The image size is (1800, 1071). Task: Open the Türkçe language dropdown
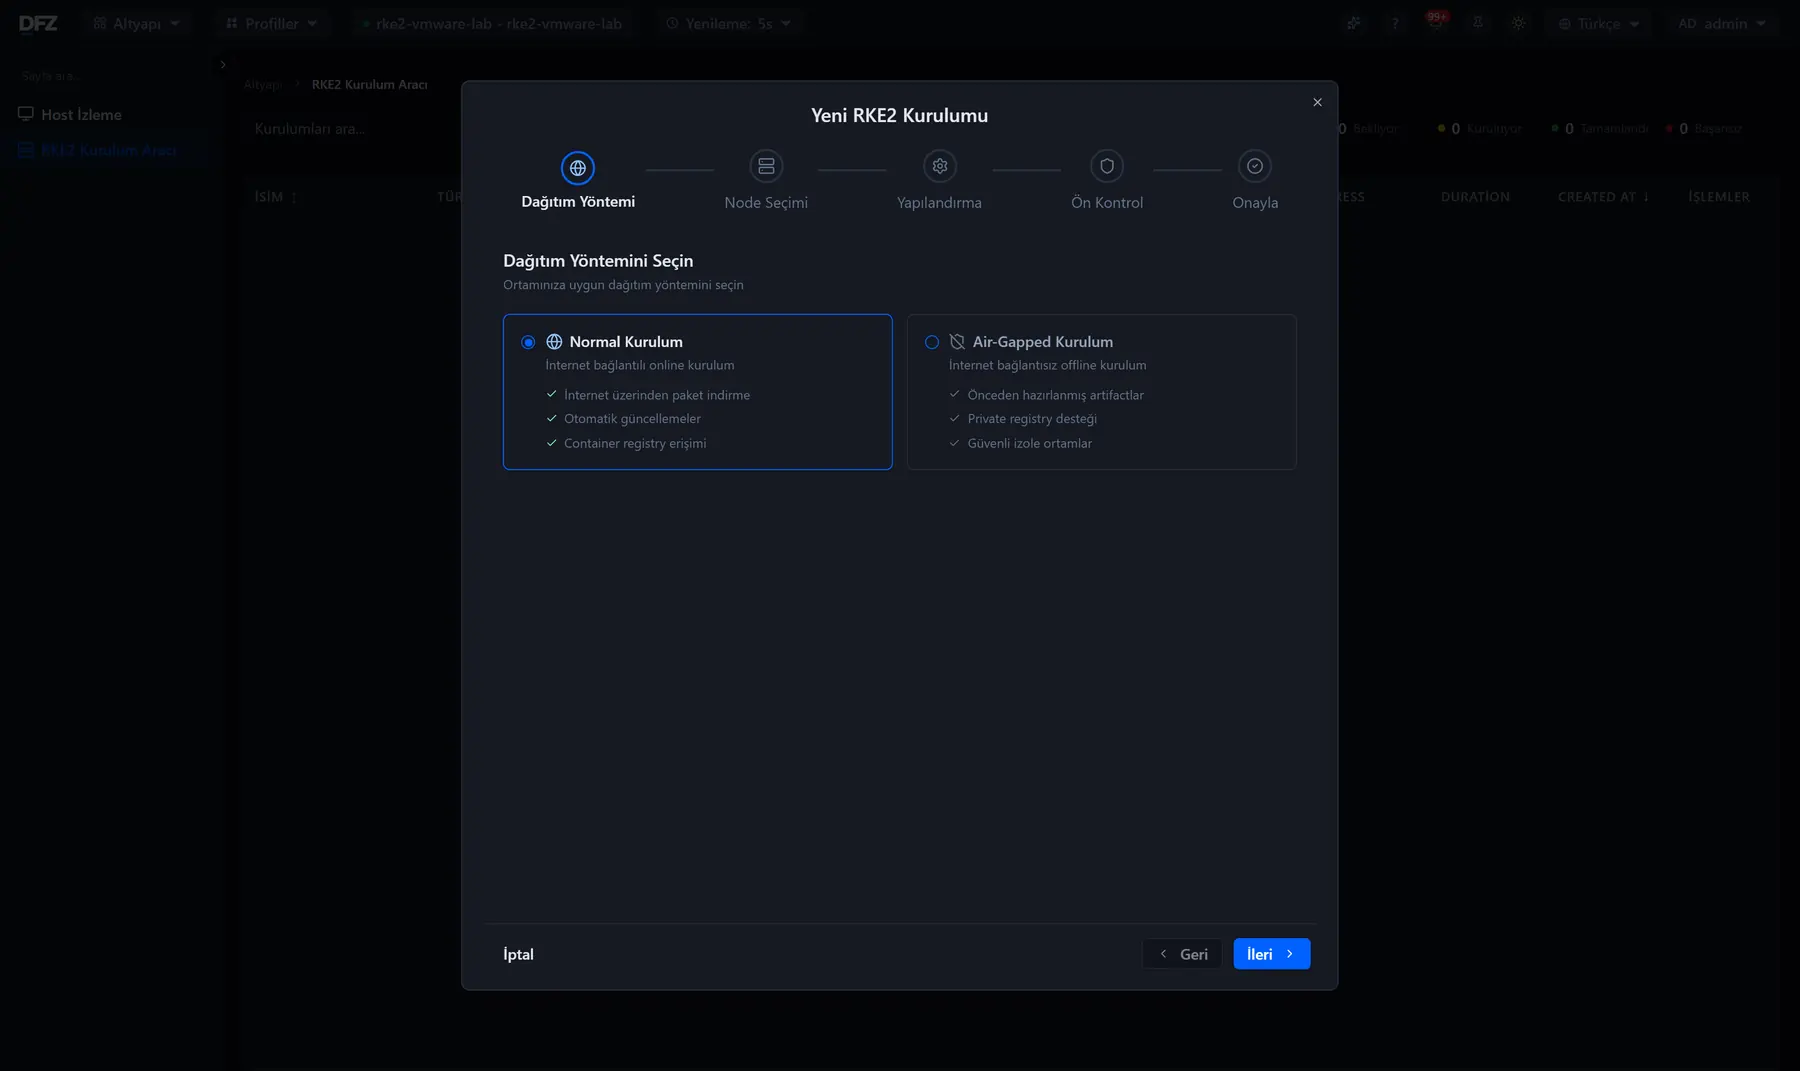click(x=1598, y=23)
